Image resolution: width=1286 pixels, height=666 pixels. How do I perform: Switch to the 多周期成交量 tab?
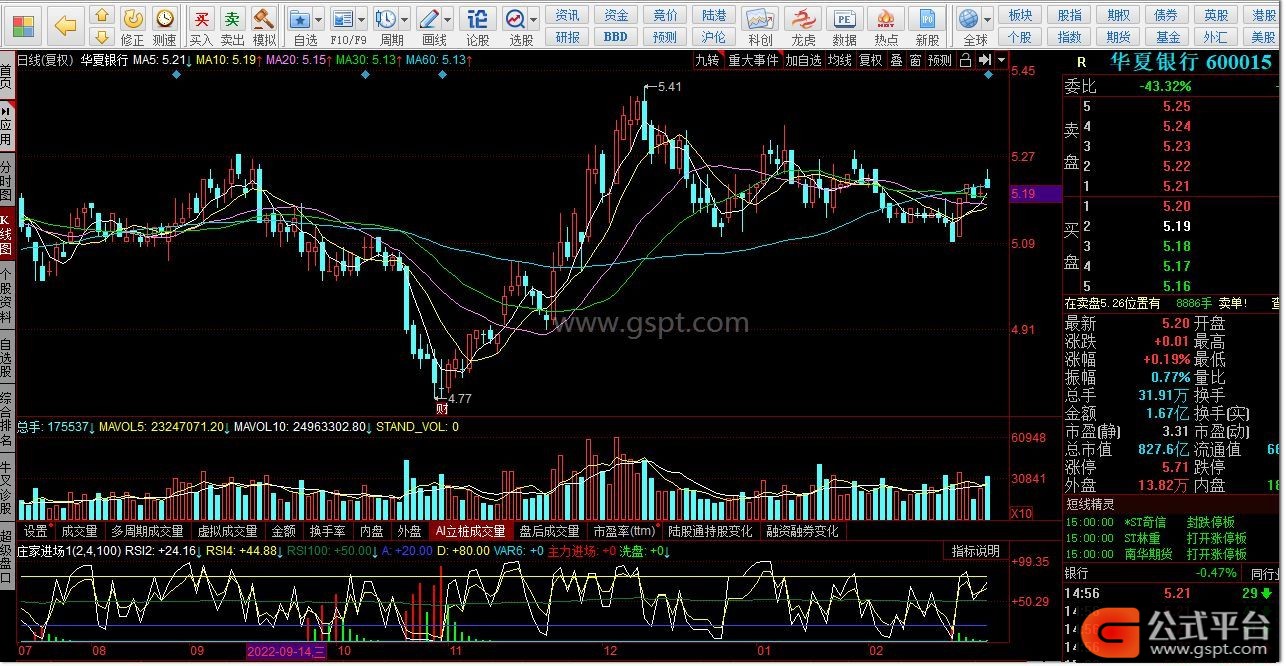tap(147, 531)
